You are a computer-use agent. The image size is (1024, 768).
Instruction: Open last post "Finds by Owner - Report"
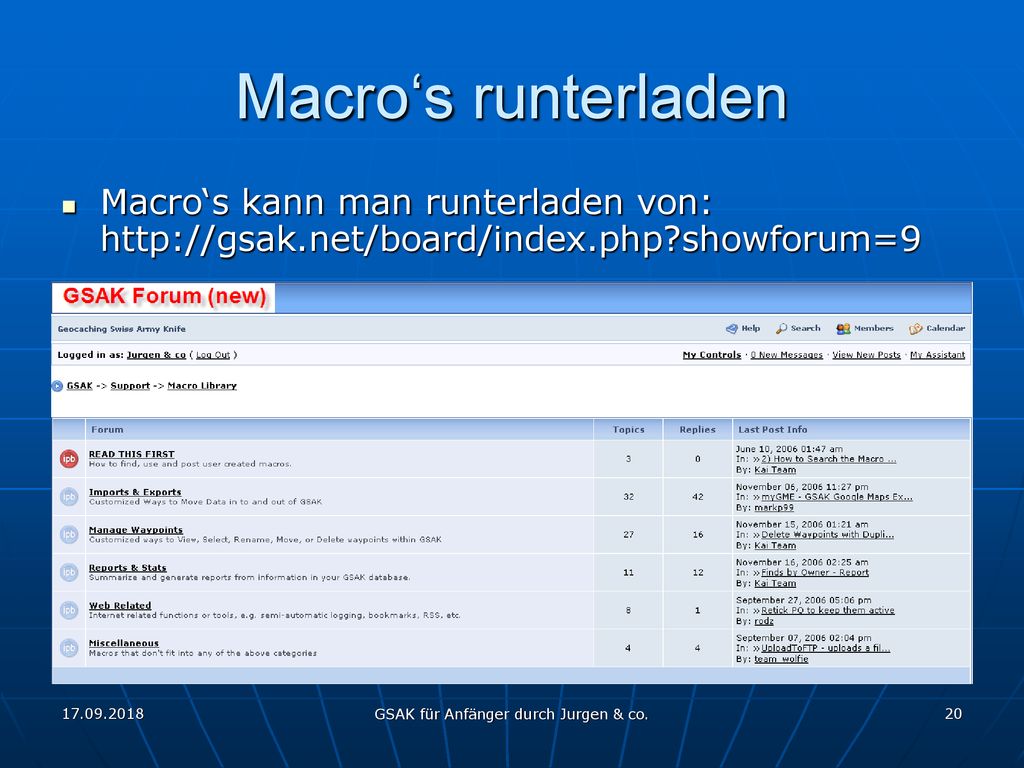click(x=815, y=573)
